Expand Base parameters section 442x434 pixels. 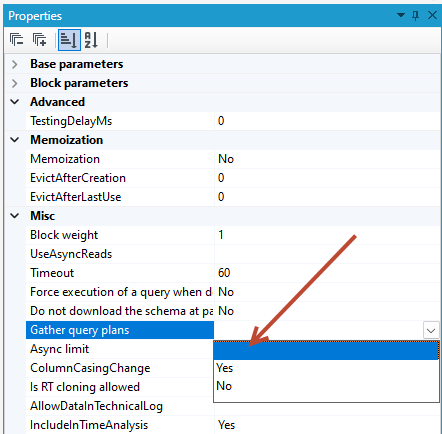click(14, 64)
